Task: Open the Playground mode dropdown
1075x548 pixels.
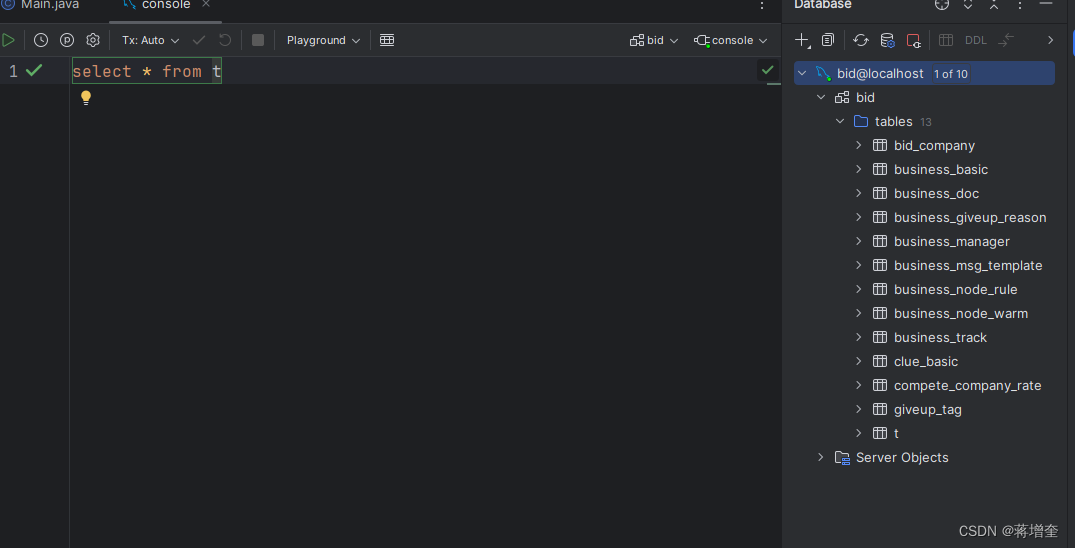Action: pos(323,40)
